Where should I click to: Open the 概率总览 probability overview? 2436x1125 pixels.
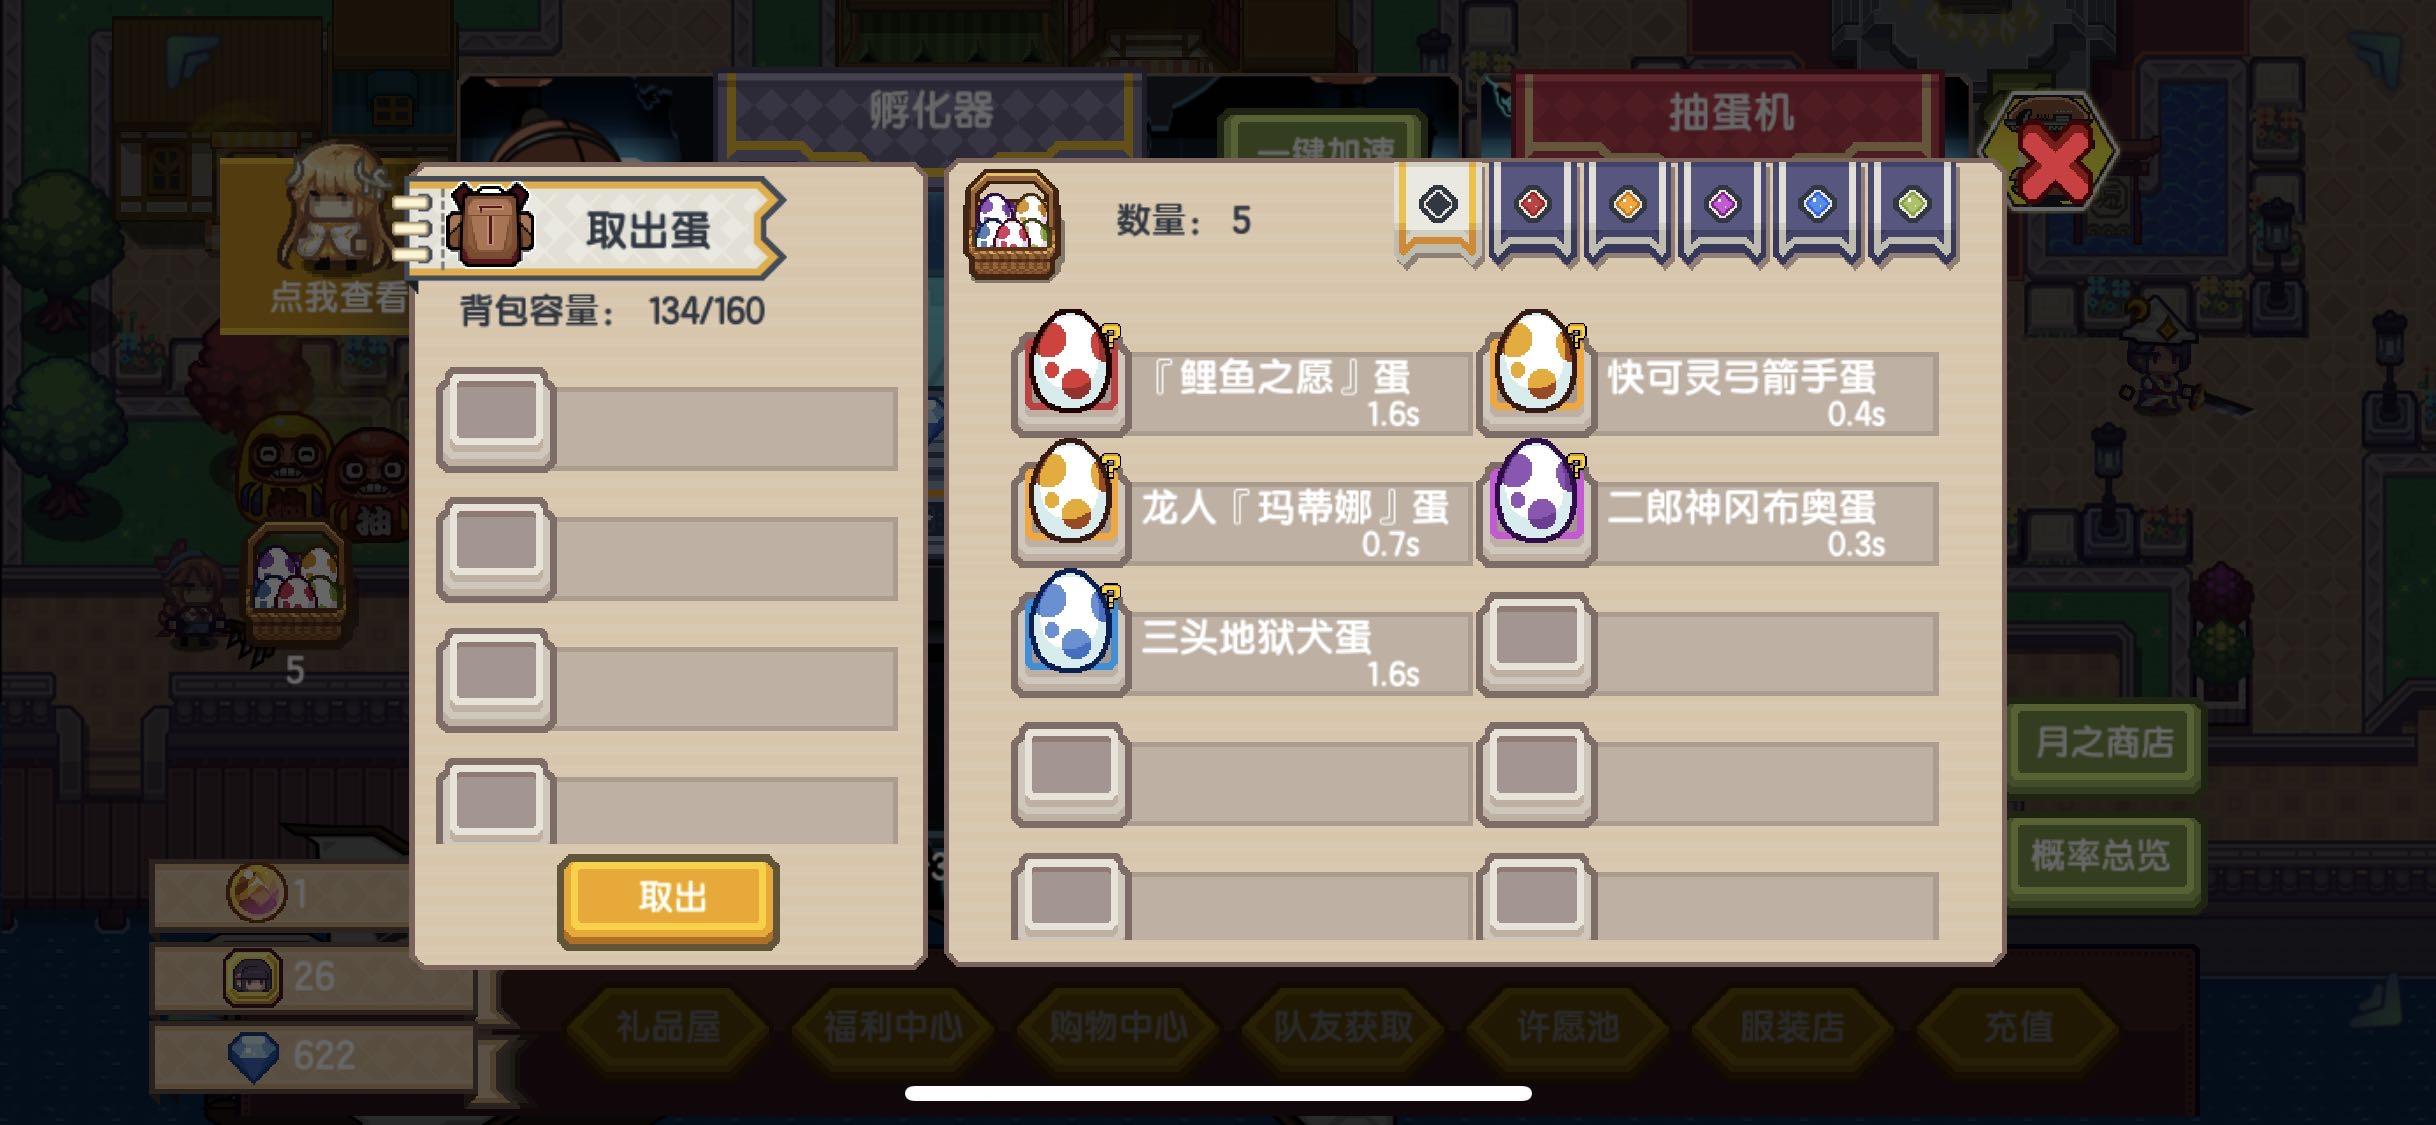click(2104, 857)
